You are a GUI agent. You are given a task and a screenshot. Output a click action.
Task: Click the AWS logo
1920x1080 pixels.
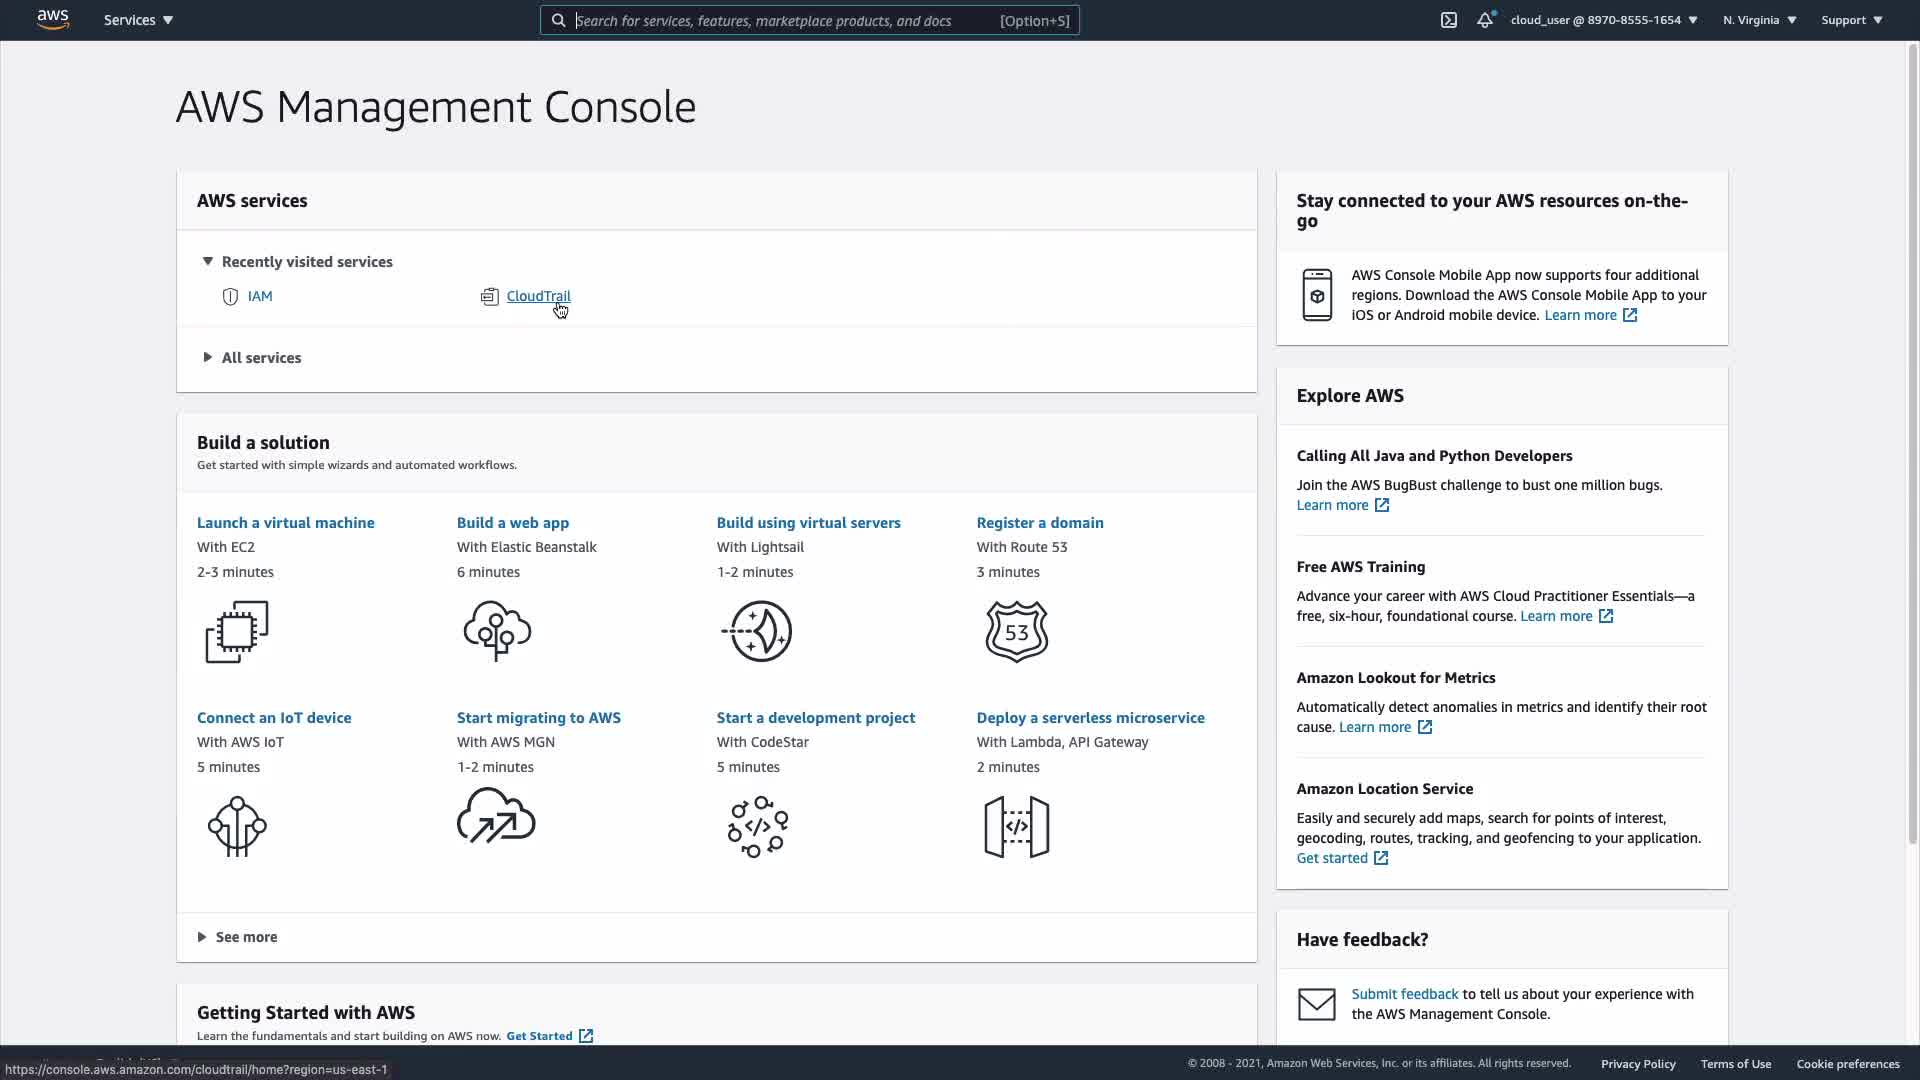point(53,20)
